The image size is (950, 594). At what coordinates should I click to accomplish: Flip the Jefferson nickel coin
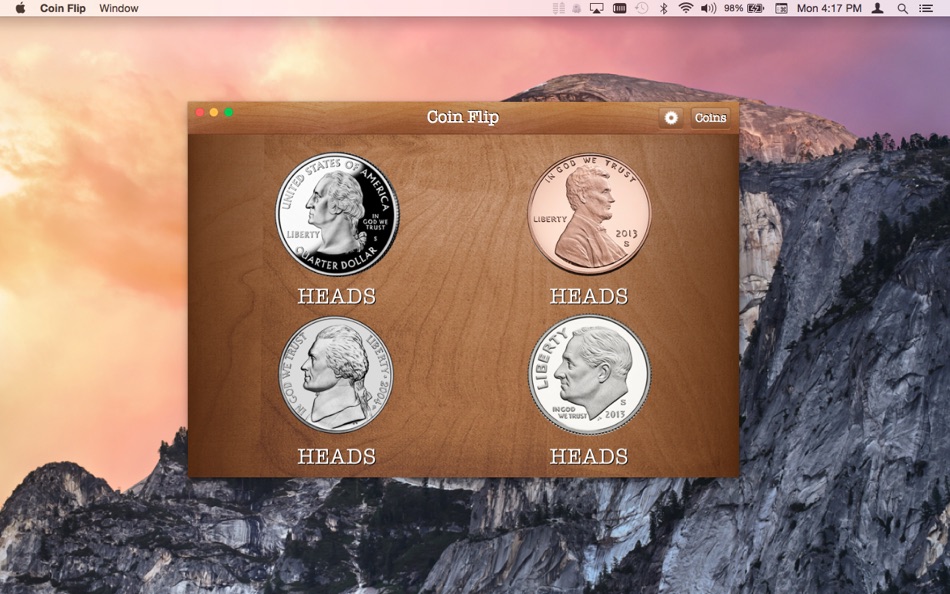pos(336,375)
